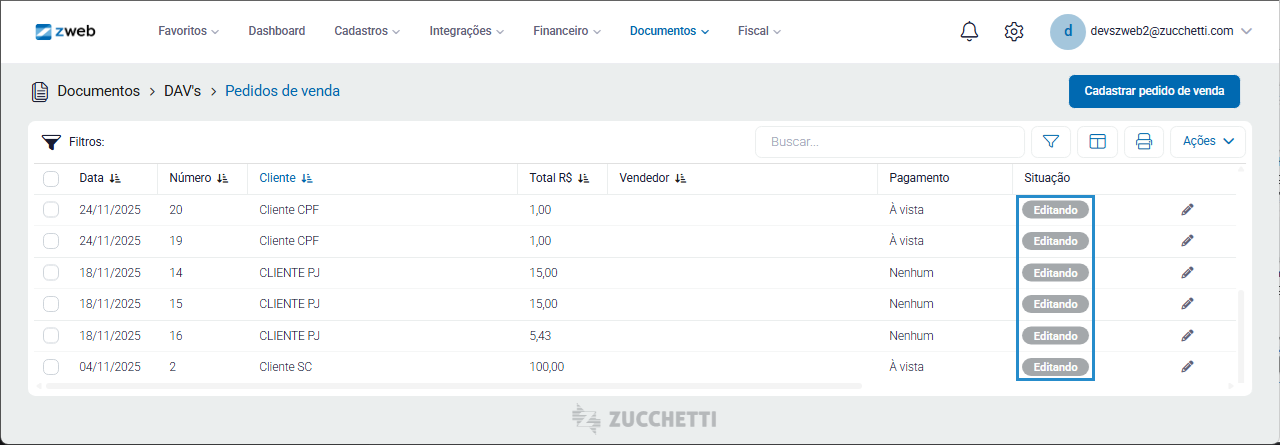The image size is (1280, 445).
Task: Check the box for order number 19
Action: [51, 241]
